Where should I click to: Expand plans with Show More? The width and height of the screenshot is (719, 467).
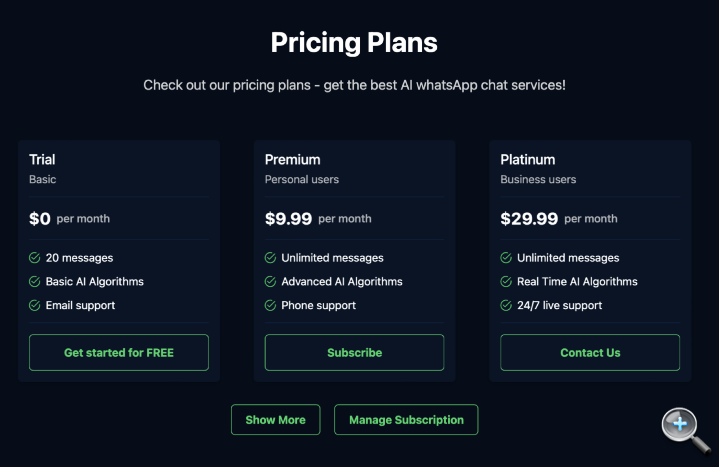coord(275,420)
